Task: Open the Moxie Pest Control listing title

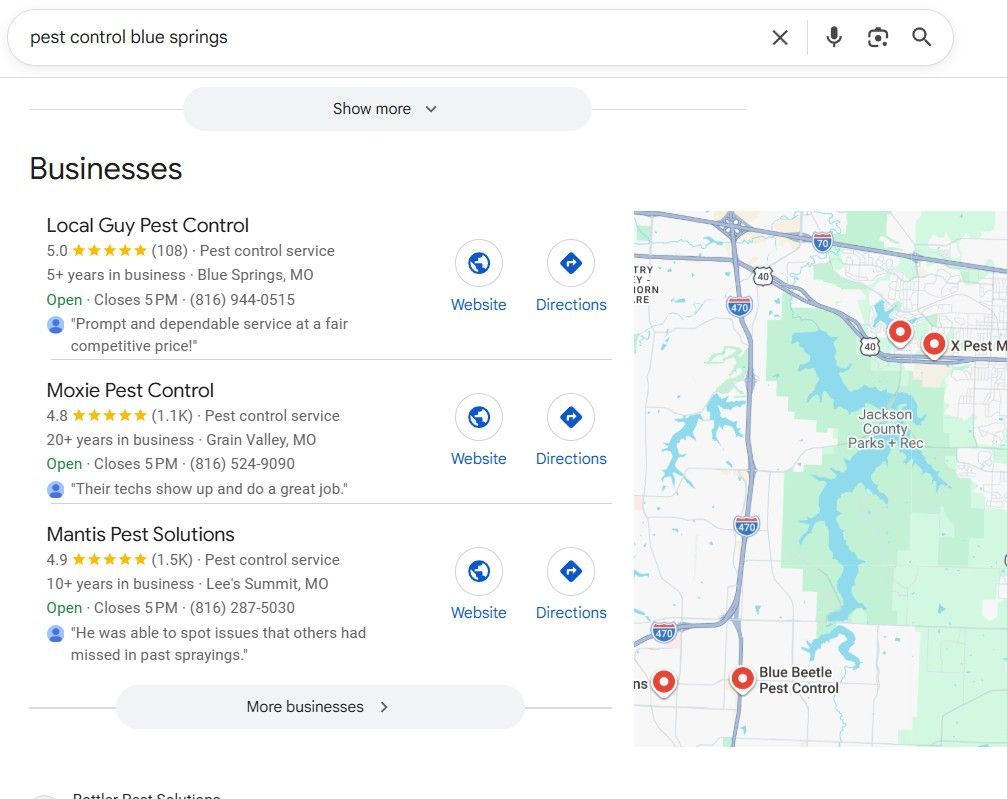Action: 130,391
